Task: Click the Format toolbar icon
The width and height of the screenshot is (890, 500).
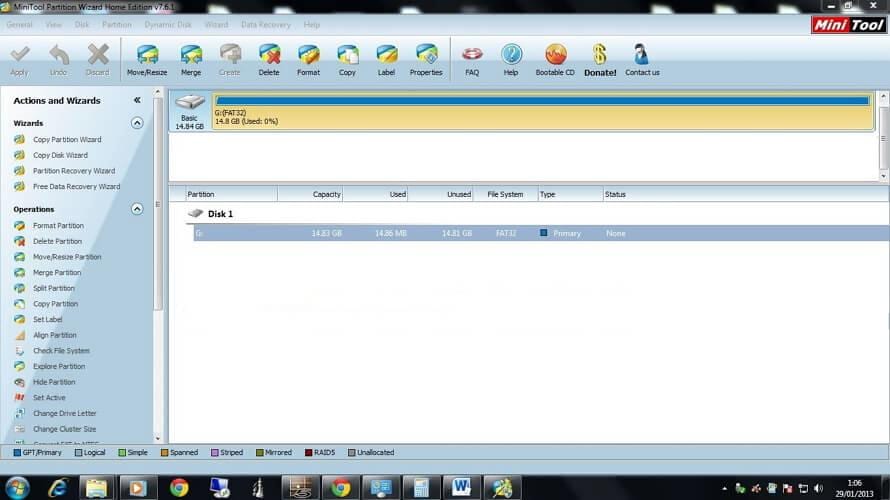Action: click(x=308, y=54)
